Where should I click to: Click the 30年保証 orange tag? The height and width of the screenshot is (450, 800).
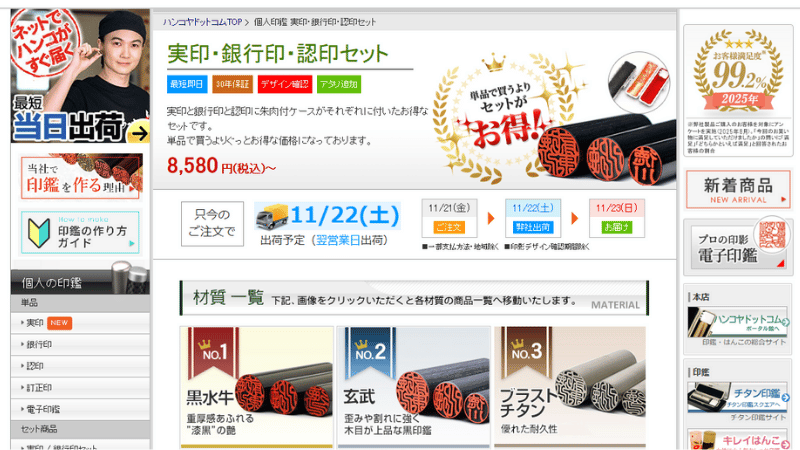click(233, 84)
